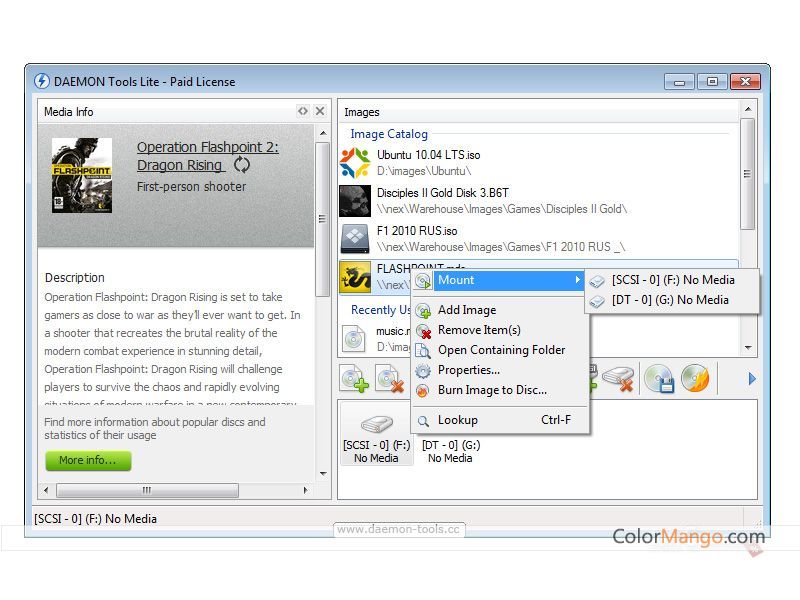Select the Ubuntu 10.04 LTS.iso disc icon
Image resolution: width=800 pixels, height=600 pixels.
coord(355,160)
